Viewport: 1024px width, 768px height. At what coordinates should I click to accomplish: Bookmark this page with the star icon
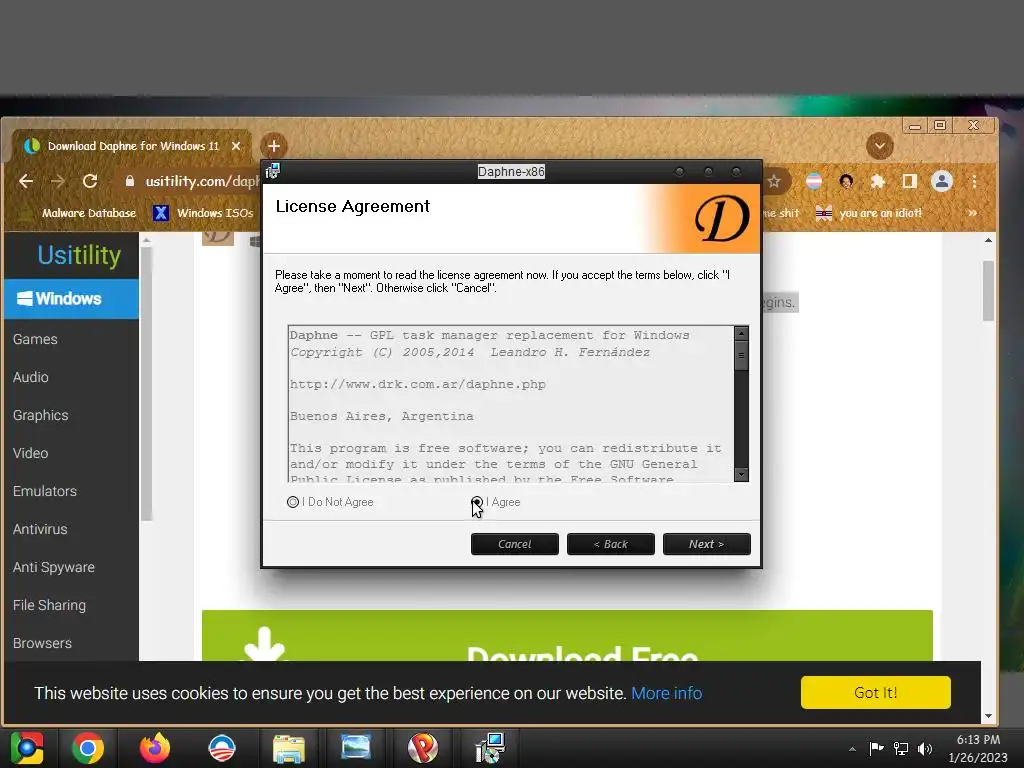[774, 181]
